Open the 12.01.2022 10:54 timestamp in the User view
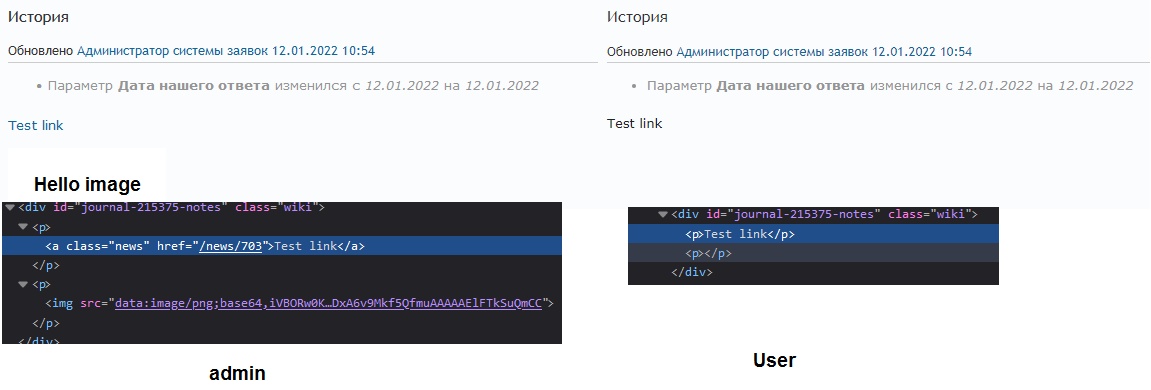The image size is (1151, 390). 921,52
